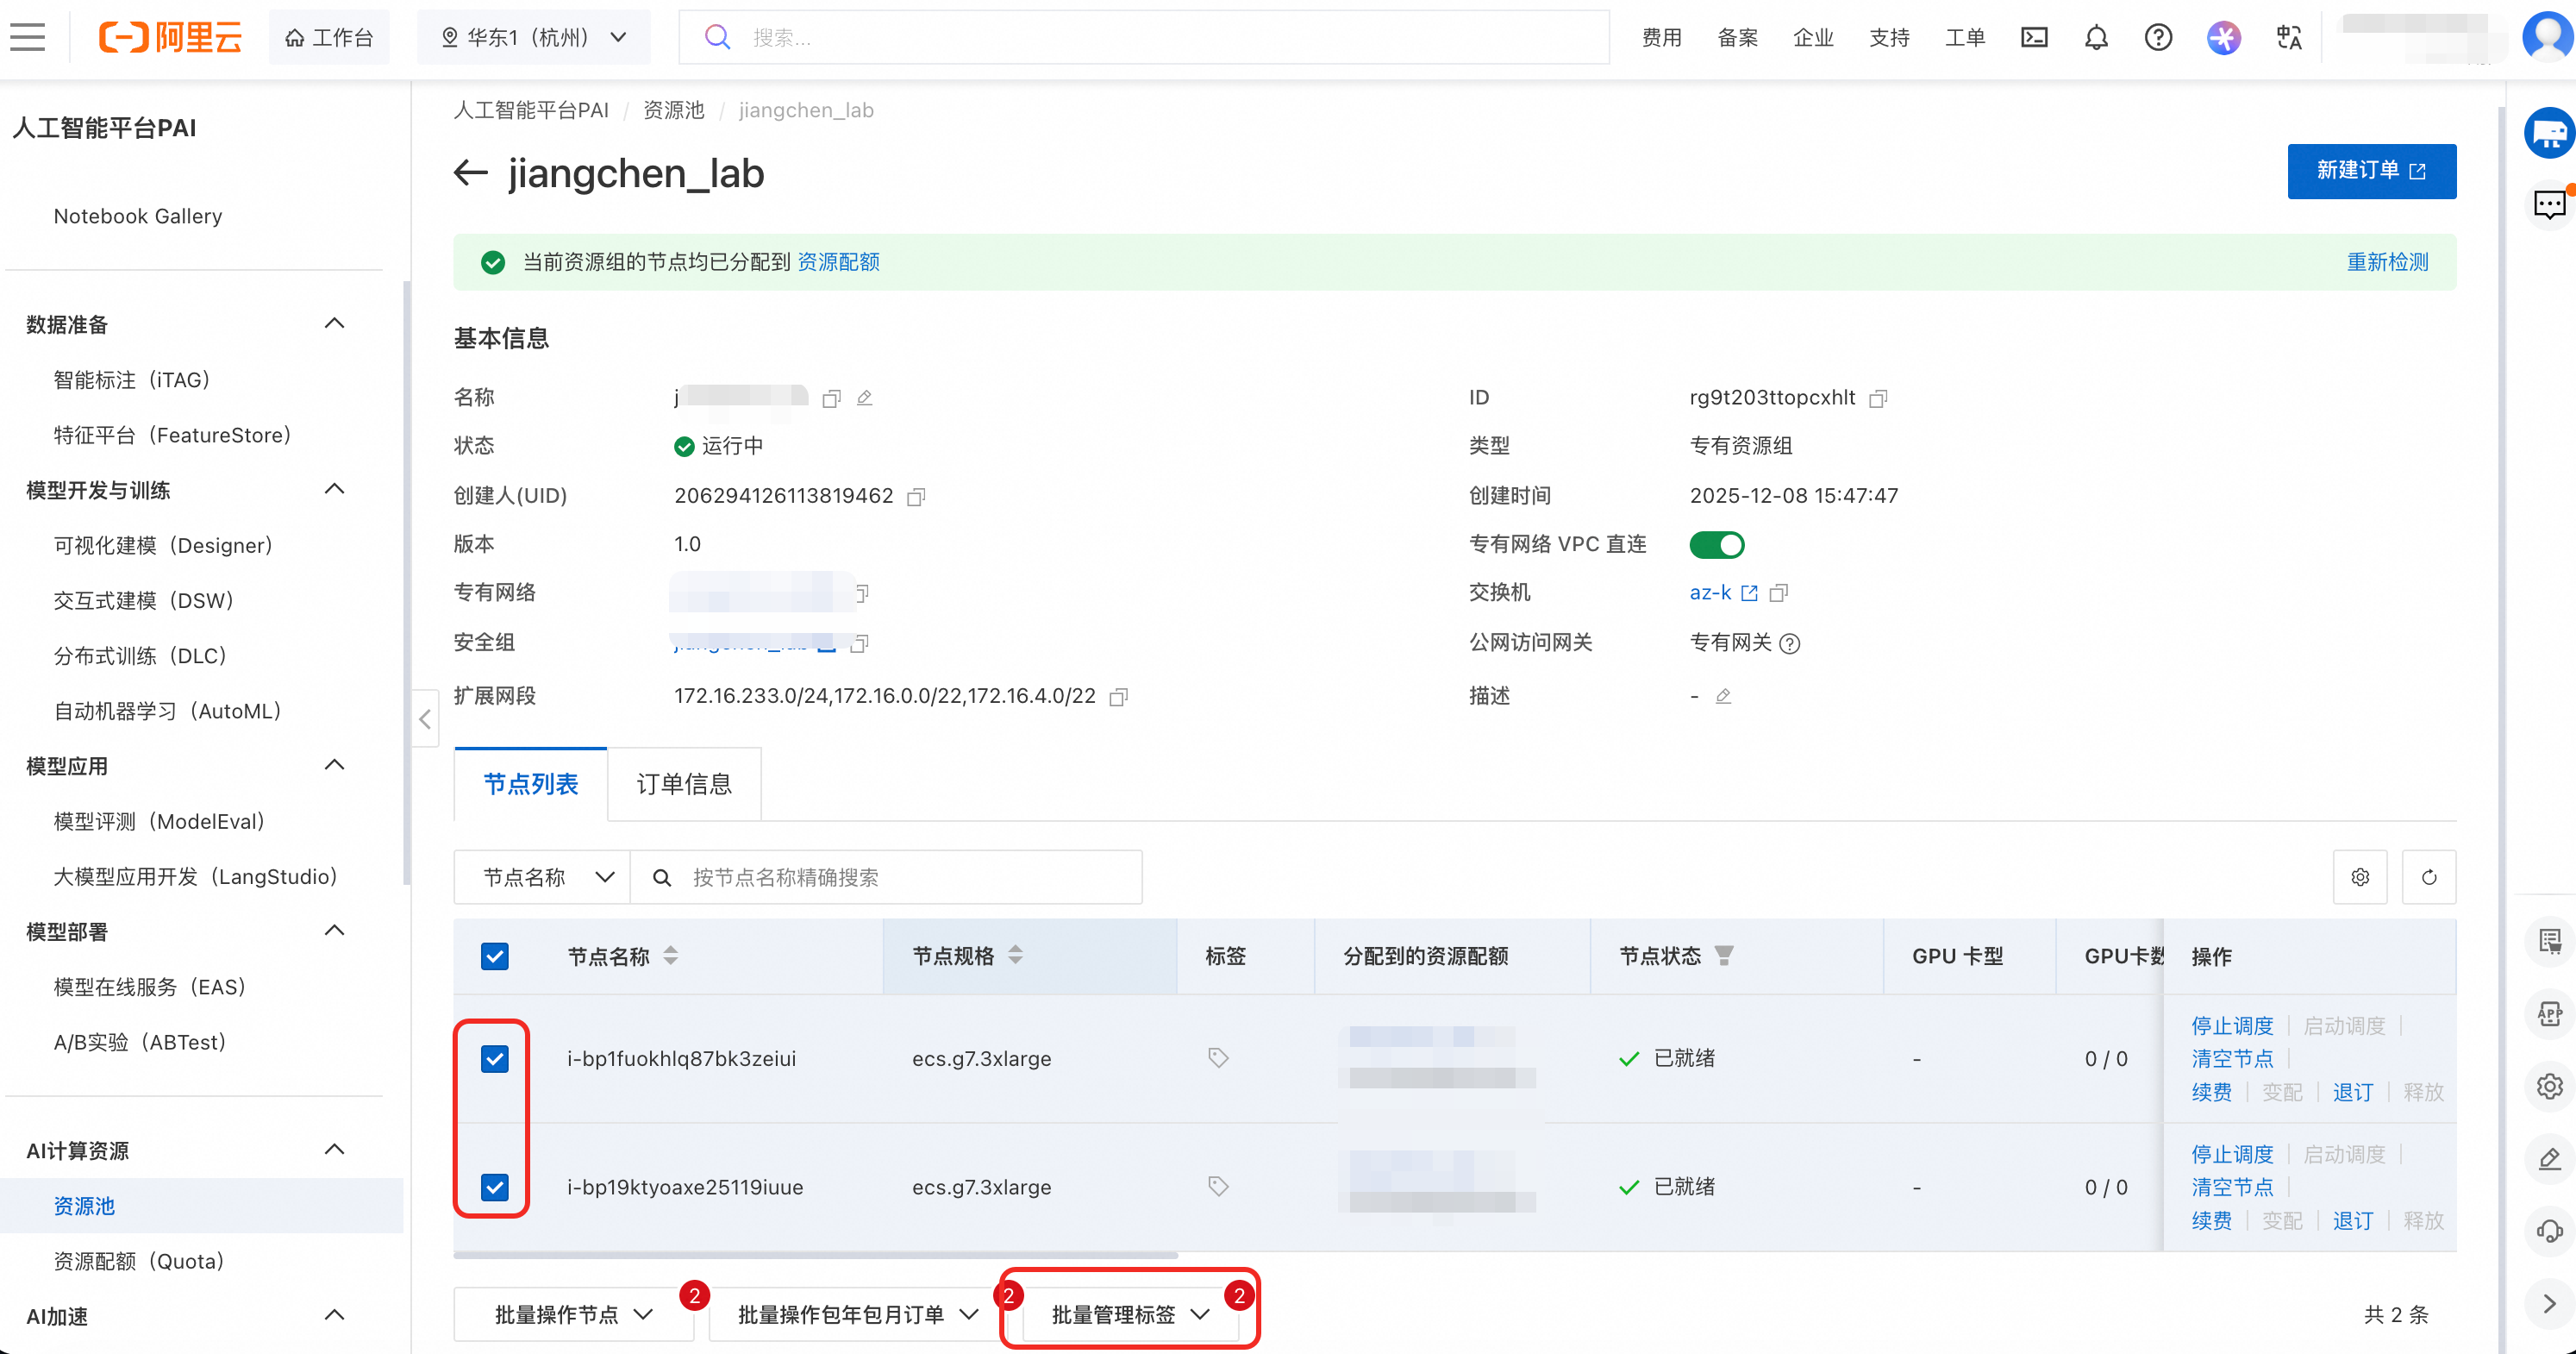This screenshot has width=2576, height=1354.
Task: Toggle the VPC direct connection switch
Action: point(1716,545)
